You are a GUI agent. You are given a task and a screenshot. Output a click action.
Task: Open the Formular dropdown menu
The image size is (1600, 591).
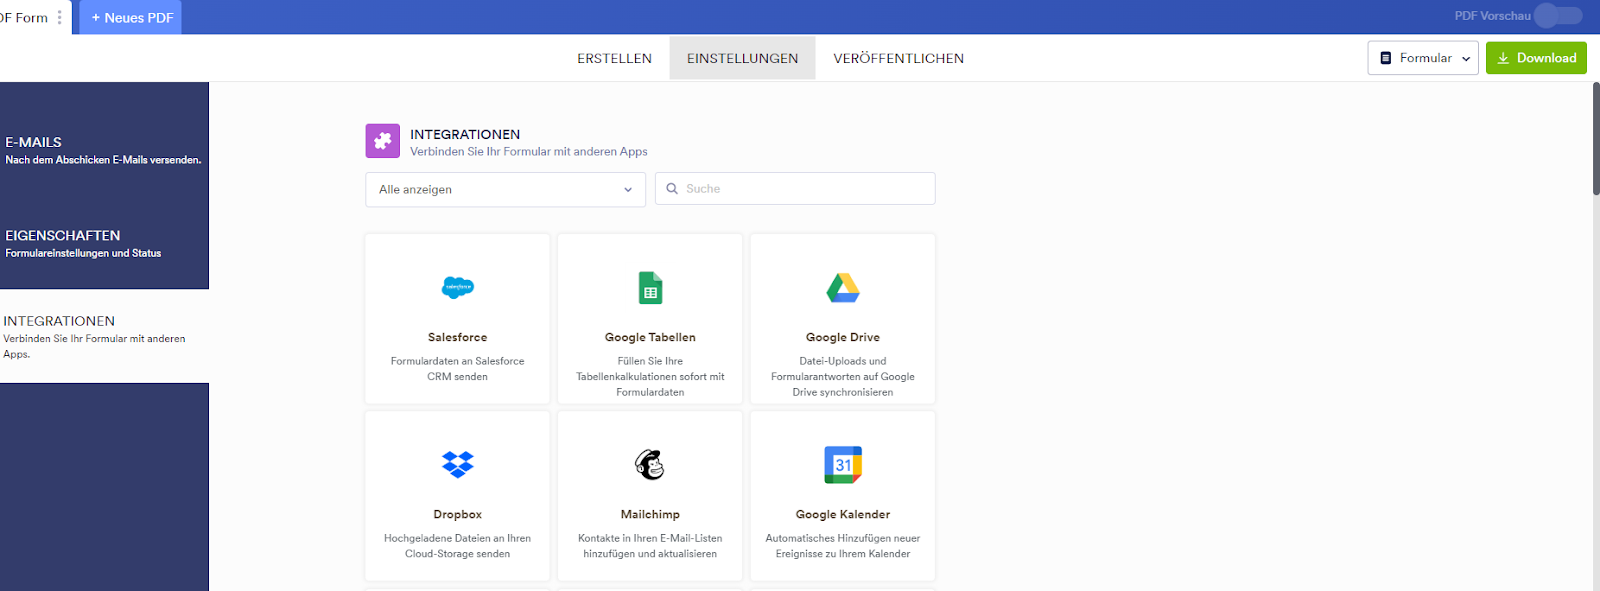click(1423, 58)
